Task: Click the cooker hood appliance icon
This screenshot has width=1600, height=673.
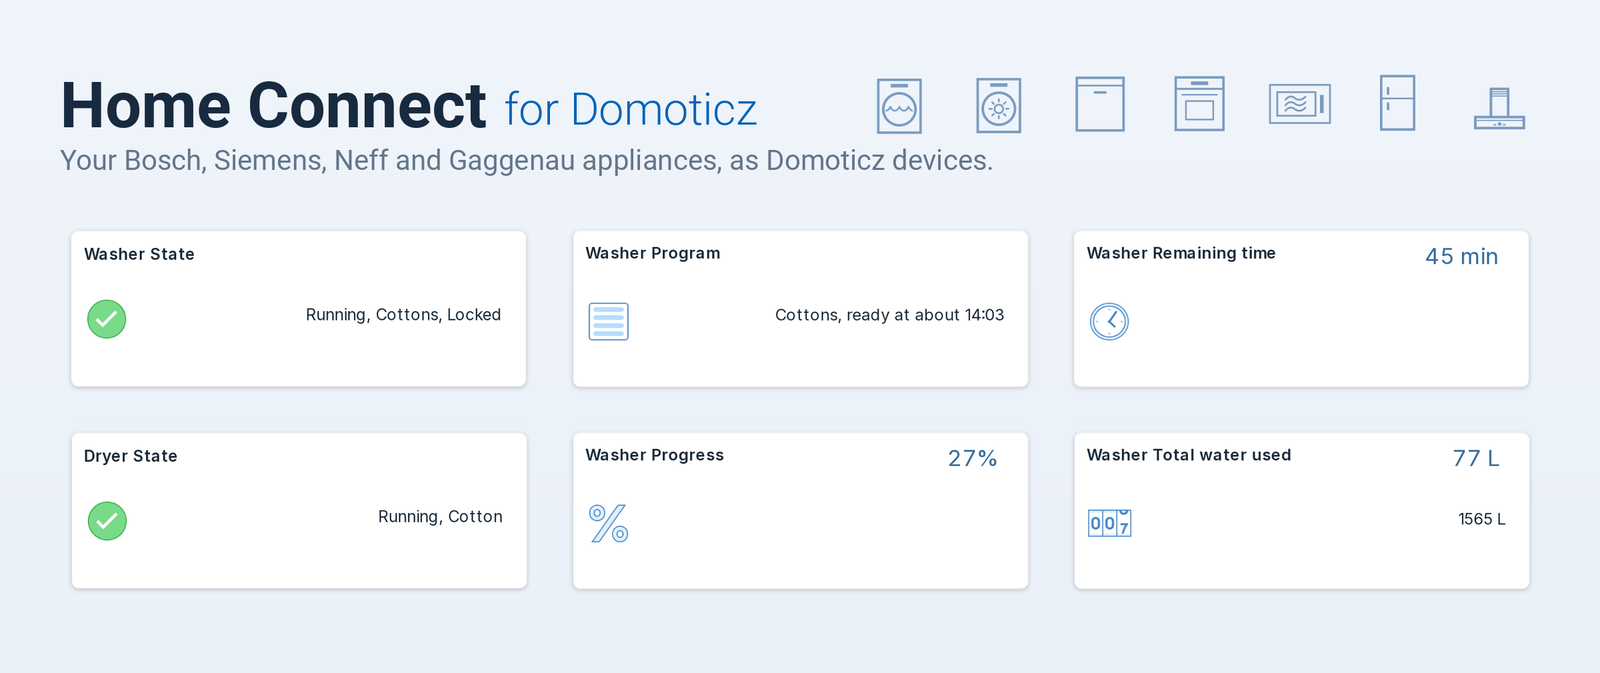Action: 1499,108
